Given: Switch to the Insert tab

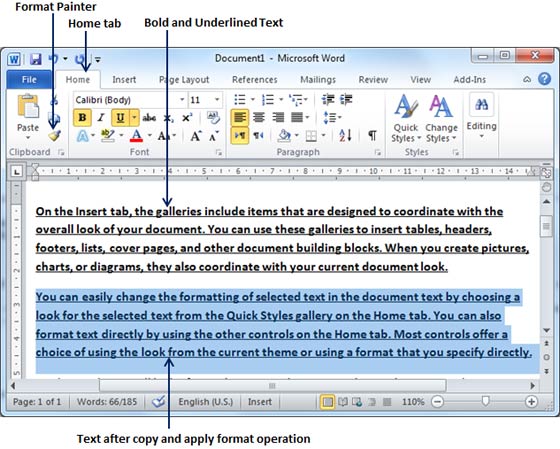Looking at the screenshot, I should point(124,80).
